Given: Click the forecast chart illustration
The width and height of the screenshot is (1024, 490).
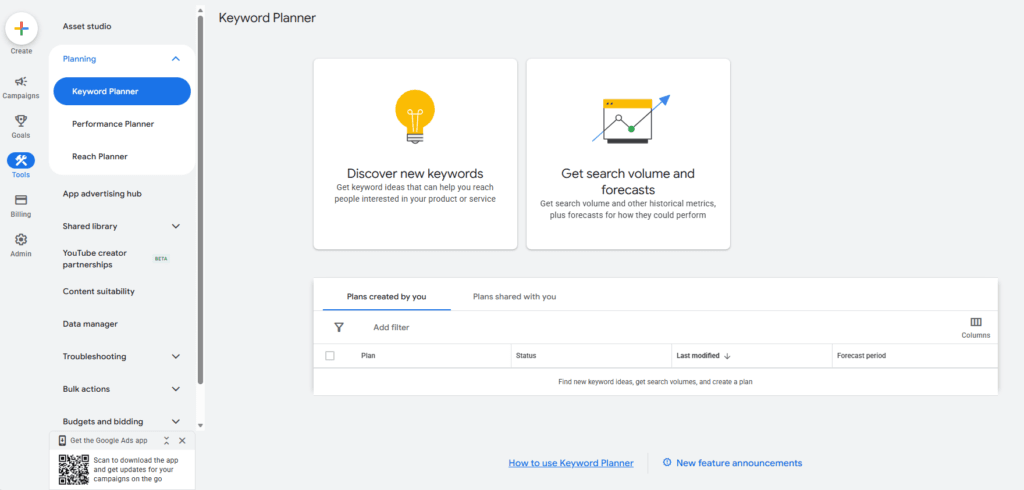Looking at the screenshot, I should click(631, 119).
